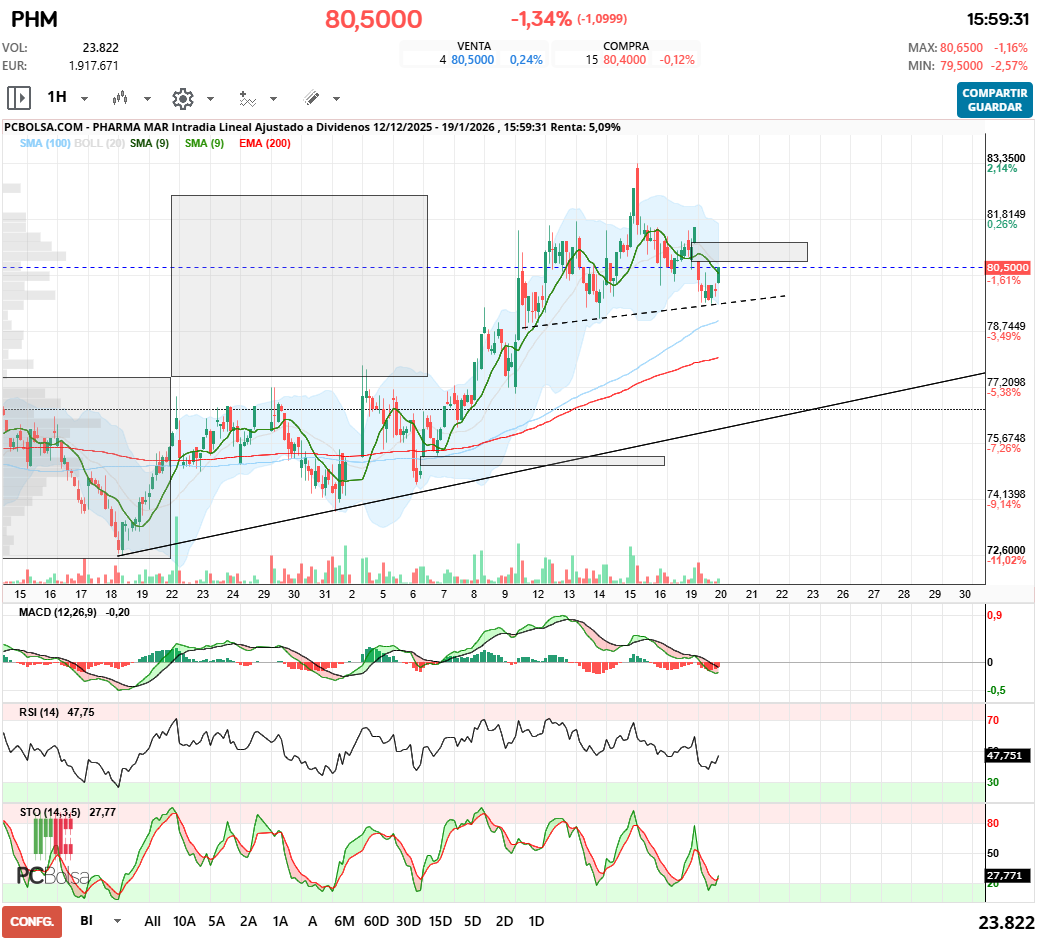The height and width of the screenshot is (943, 1048).
Task: Select the 30D time range
Action: coord(408,921)
